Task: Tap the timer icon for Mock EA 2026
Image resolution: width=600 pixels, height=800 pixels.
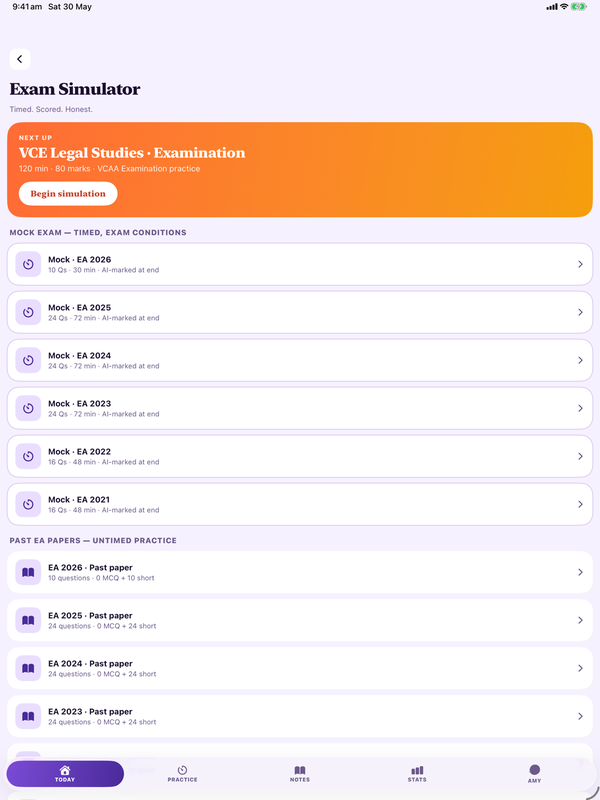Action: pos(28,264)
